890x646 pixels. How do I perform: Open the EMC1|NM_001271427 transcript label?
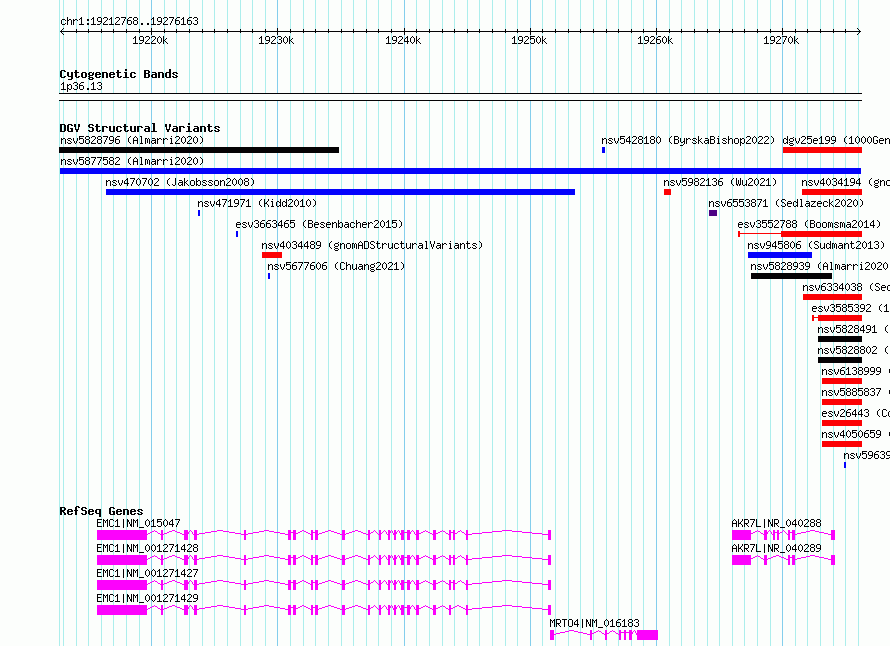click(148, 573)
